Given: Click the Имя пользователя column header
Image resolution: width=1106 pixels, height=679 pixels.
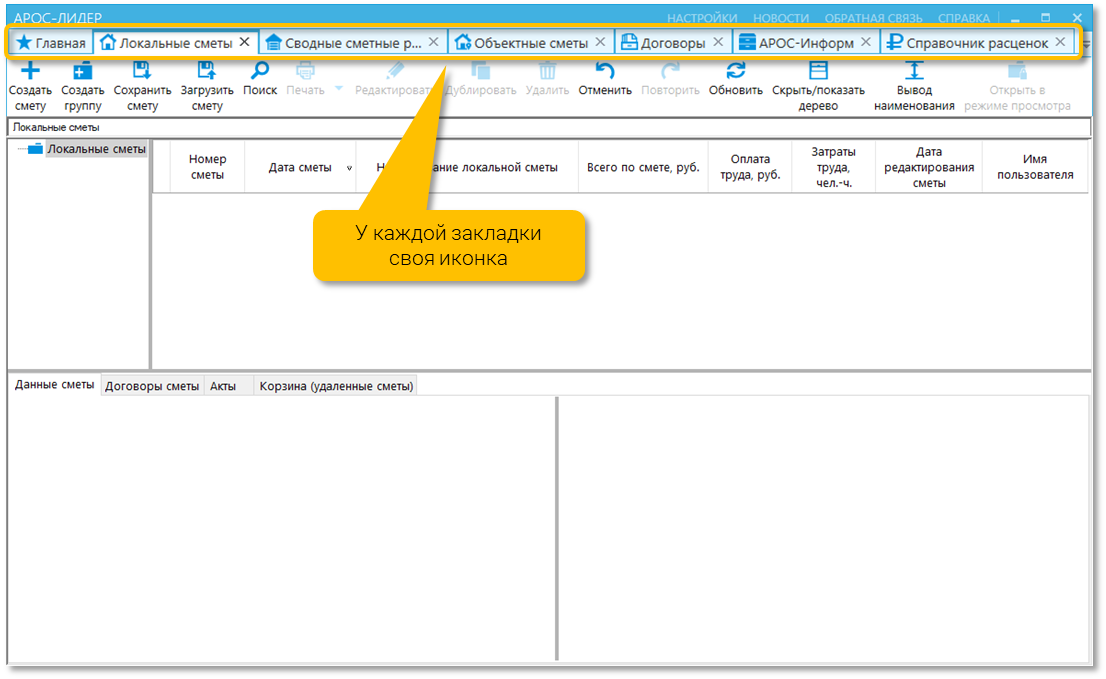Looking at the screenshot, I should pyautogui.click(x=1035, y=167).
